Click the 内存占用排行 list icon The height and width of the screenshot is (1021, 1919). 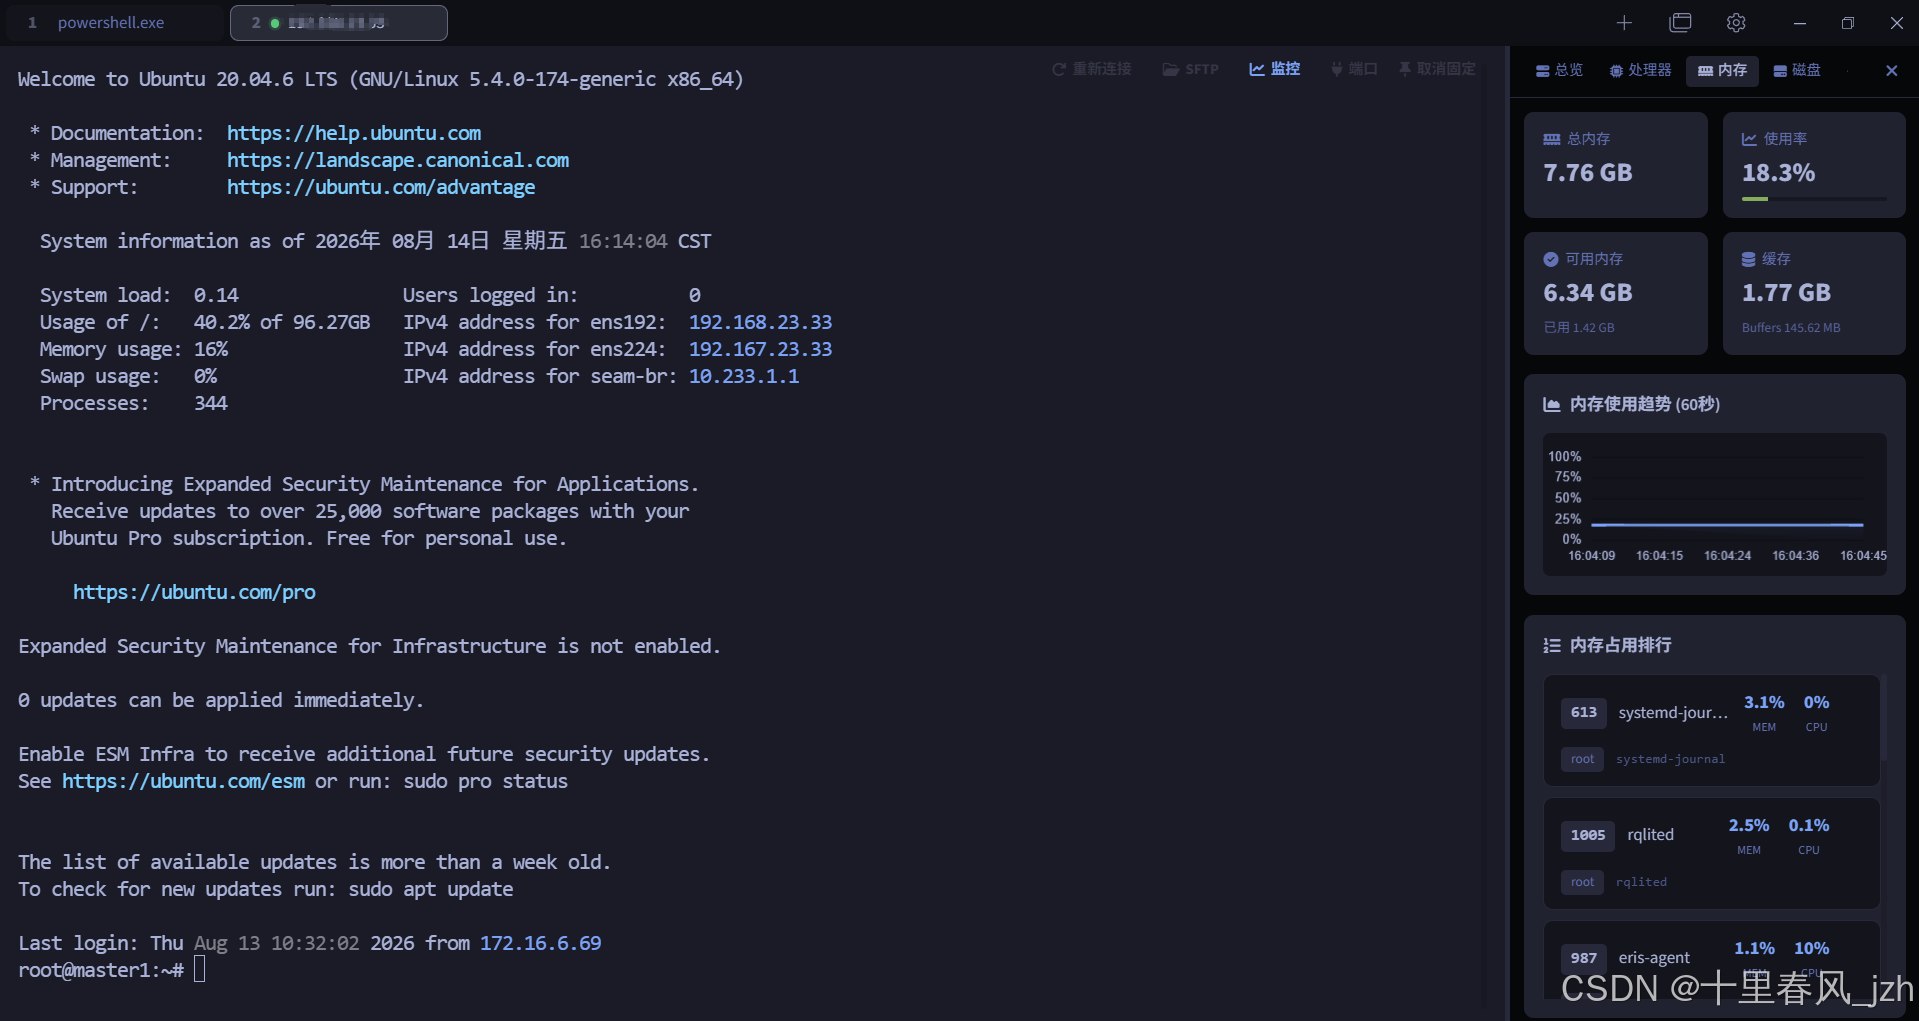click(1552, 645)
